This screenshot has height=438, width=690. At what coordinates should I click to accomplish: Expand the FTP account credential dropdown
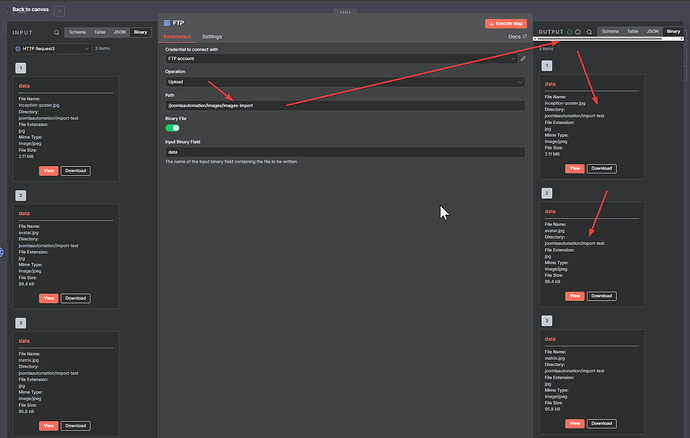tap(340, 59)
